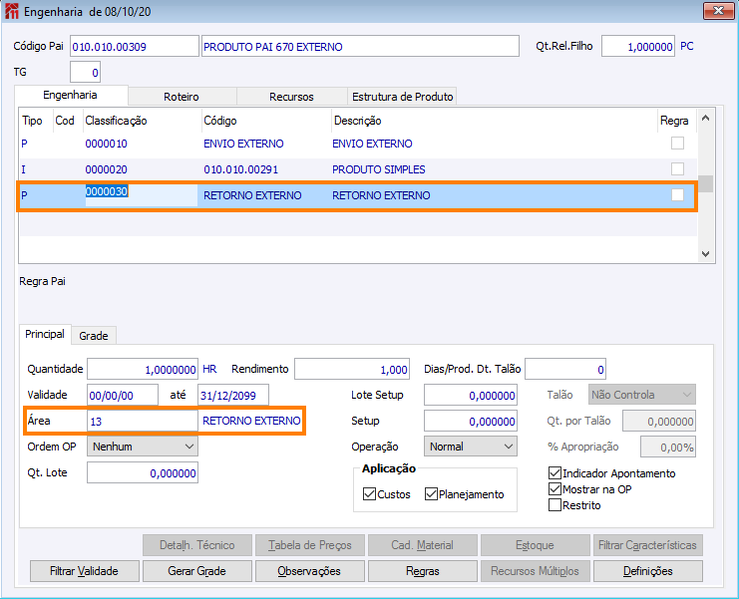
Task: Click the Estoque button
Action: point(535,545)
